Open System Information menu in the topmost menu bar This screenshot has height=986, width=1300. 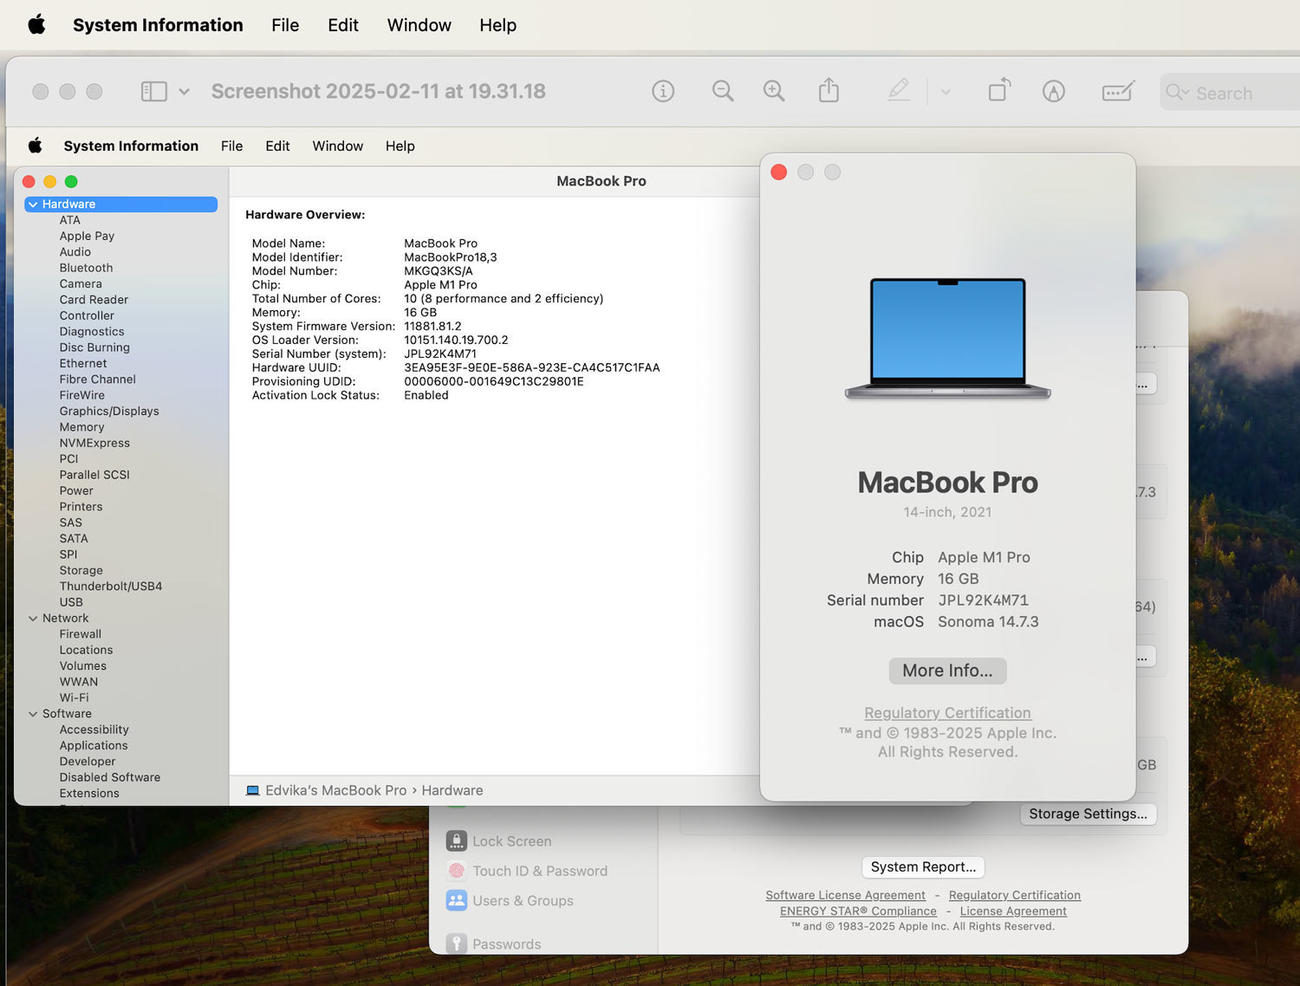pos(158,25)
